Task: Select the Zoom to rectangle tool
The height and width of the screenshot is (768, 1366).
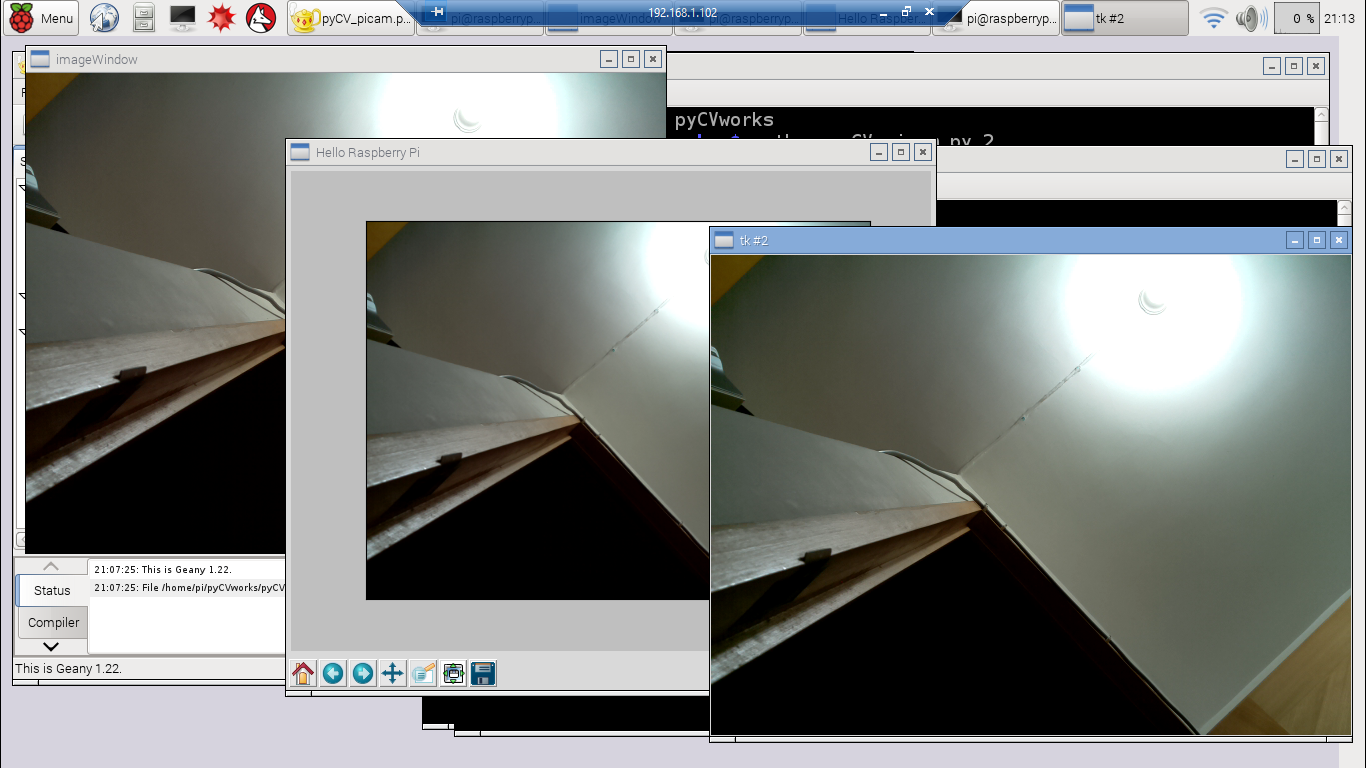Action: pyautogui.click(x=423, y=674)
